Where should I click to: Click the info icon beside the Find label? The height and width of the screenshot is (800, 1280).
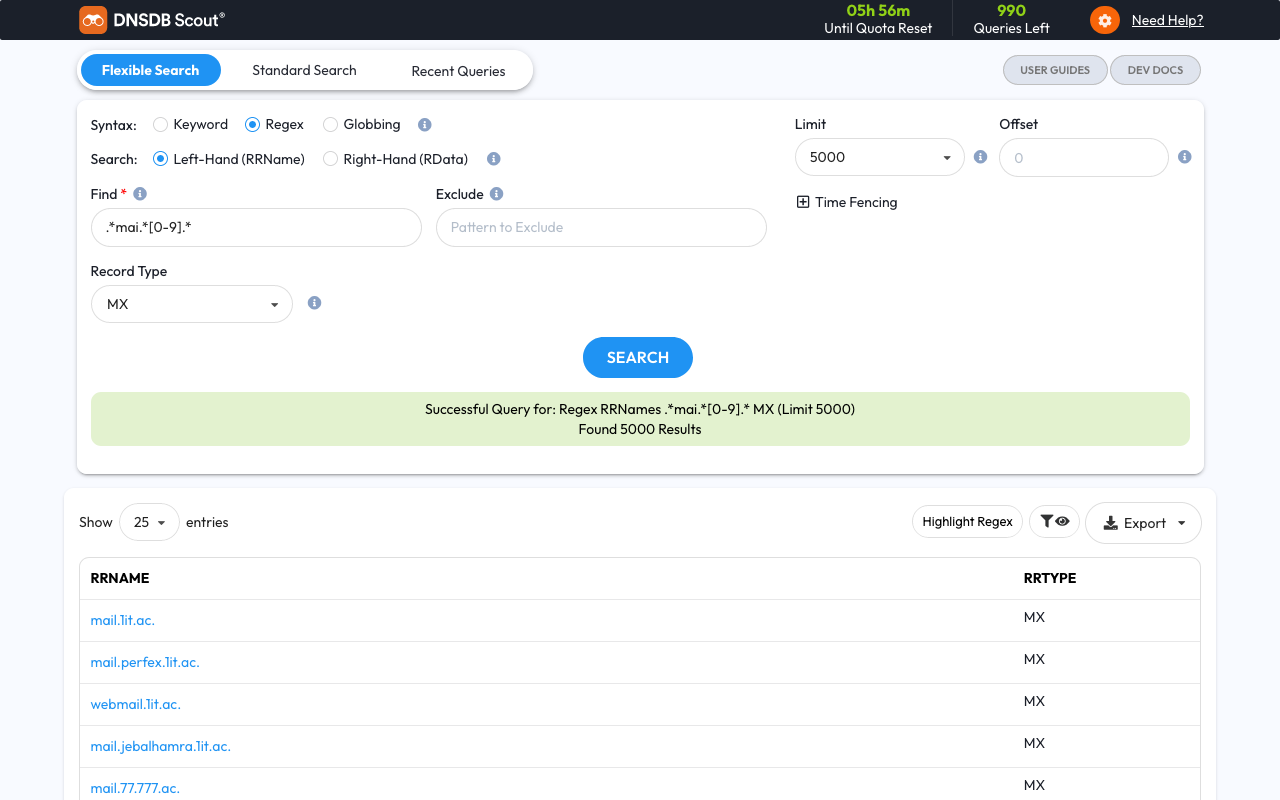coord(140,194)
